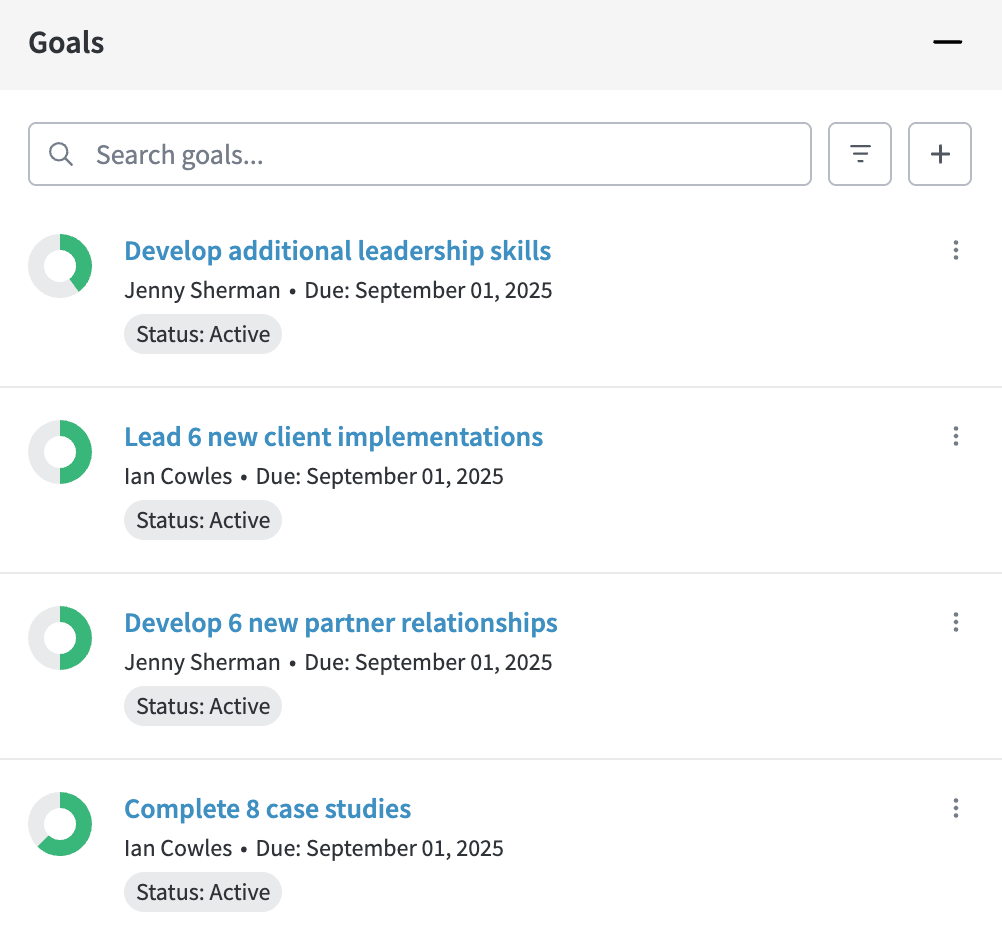Click Status: Active badge on partner relationships goal
1002x942 pixels.
(203, 706)
